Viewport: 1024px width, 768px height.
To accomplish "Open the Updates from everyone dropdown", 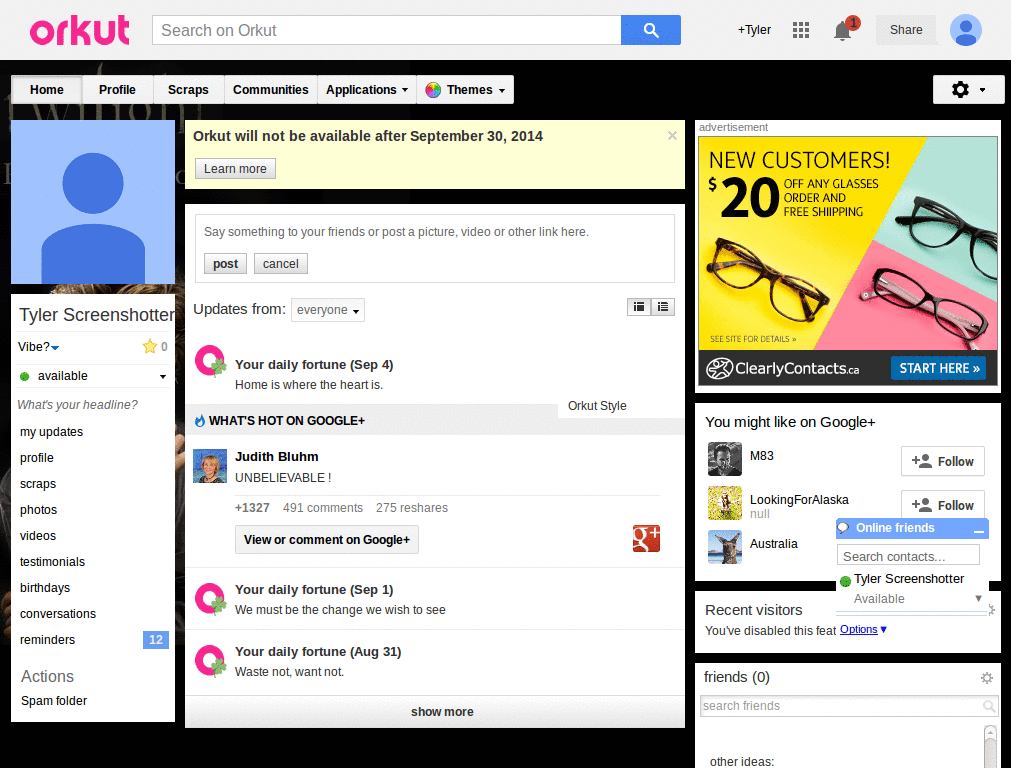I will [x=328, y=310].
